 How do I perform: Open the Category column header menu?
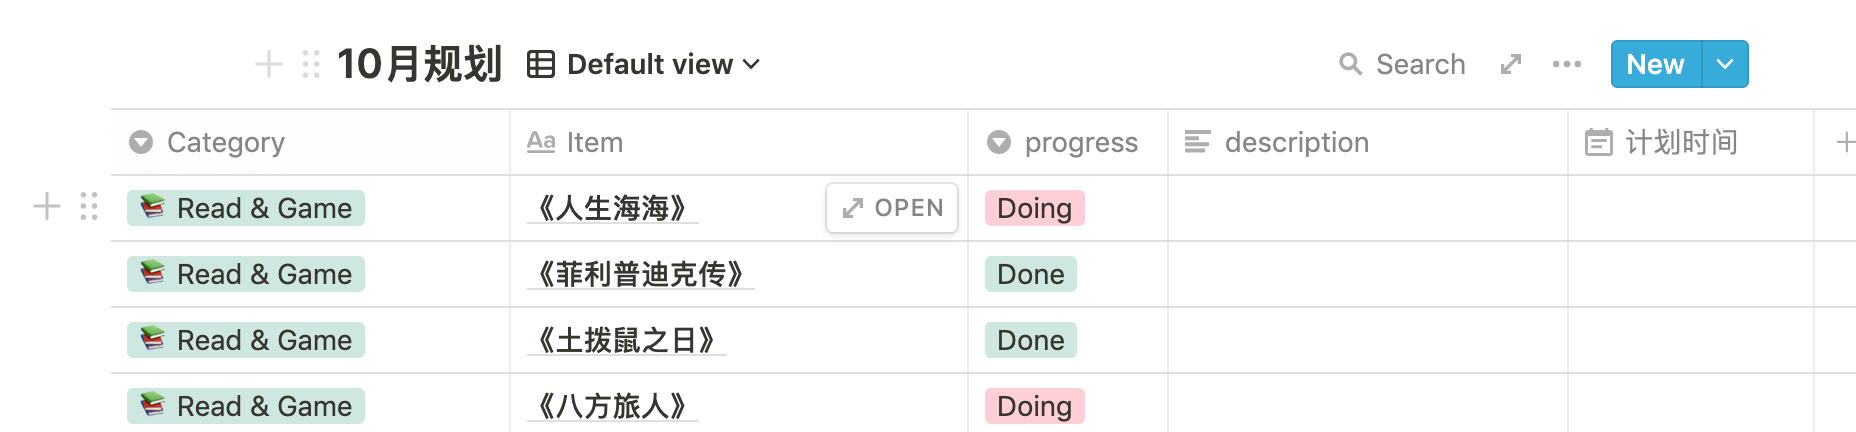[310, 142]
